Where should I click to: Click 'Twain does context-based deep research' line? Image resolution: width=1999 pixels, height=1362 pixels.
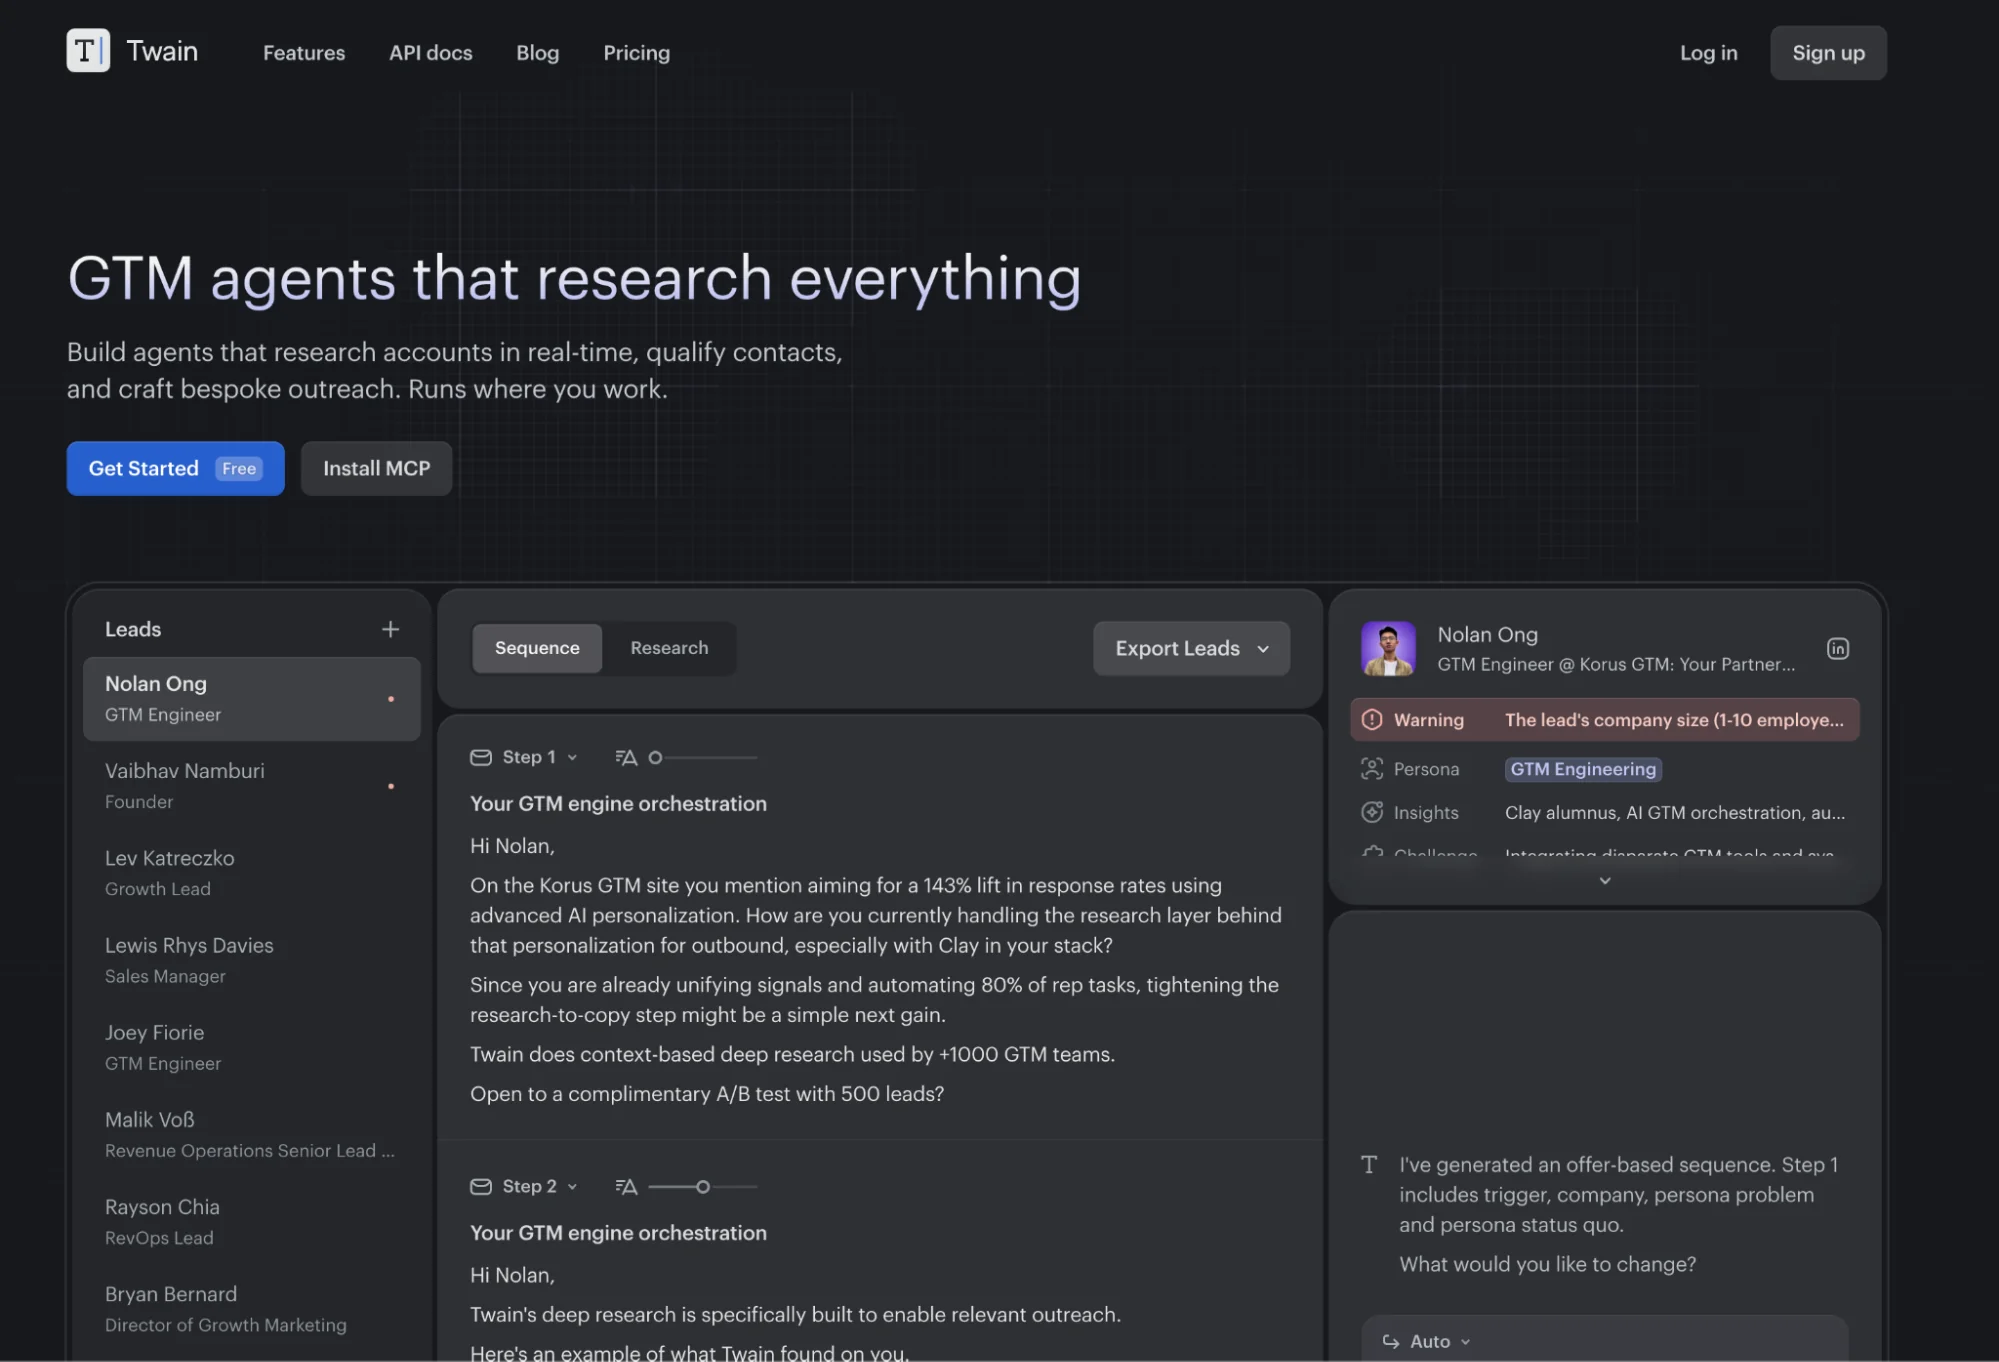(792, 1053)
